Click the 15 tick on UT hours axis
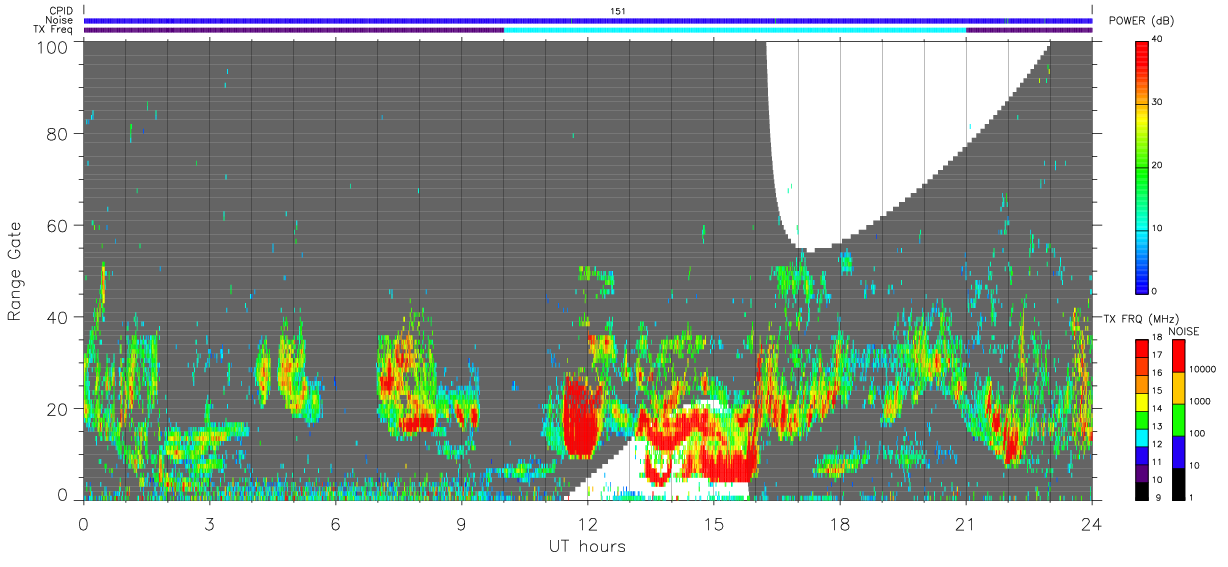The image size is (1228, 567). pyautogui.click(x=713, y=523)
